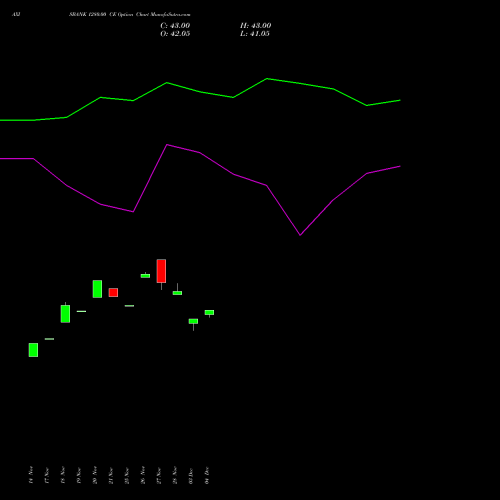Click the CE Options Chart title text
Image resolution: width=500 pixels, height=500 pixels.
pos(130,14)
